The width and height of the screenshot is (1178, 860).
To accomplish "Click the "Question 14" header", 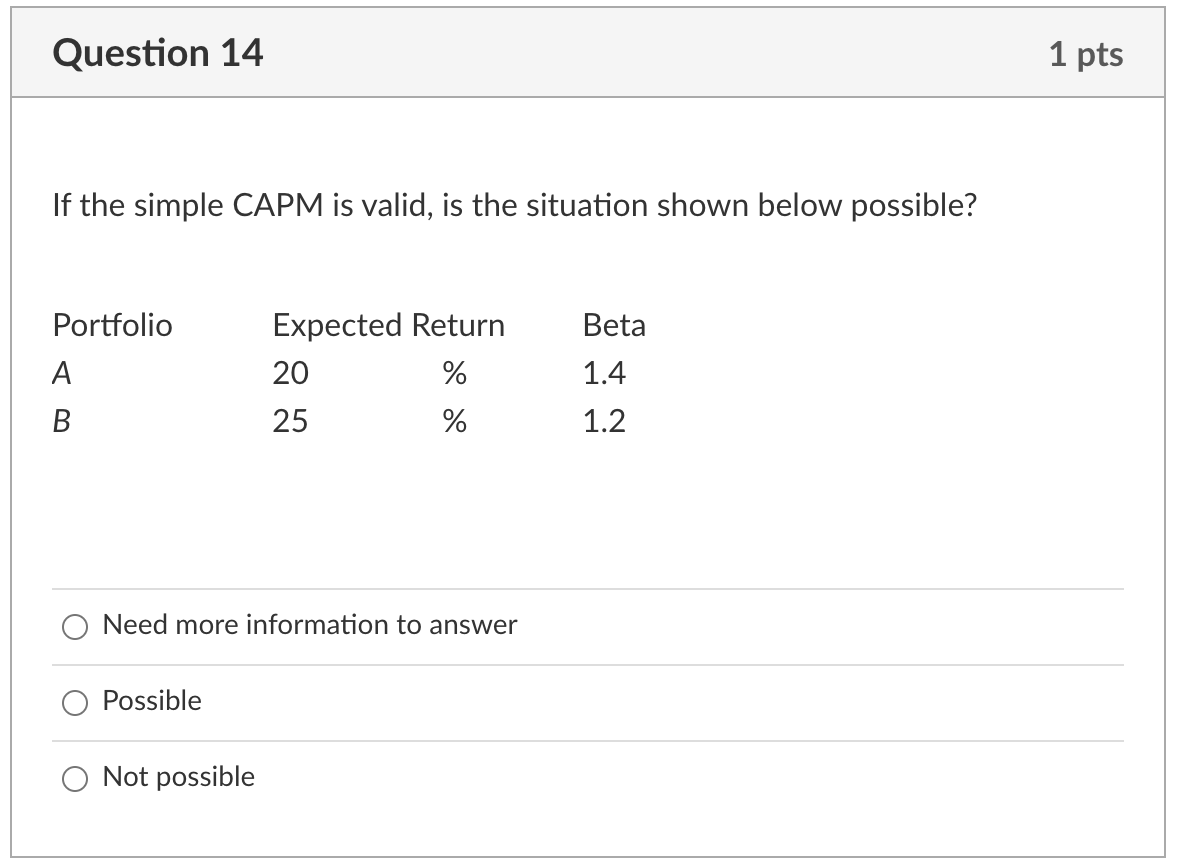I will point(159,53).
